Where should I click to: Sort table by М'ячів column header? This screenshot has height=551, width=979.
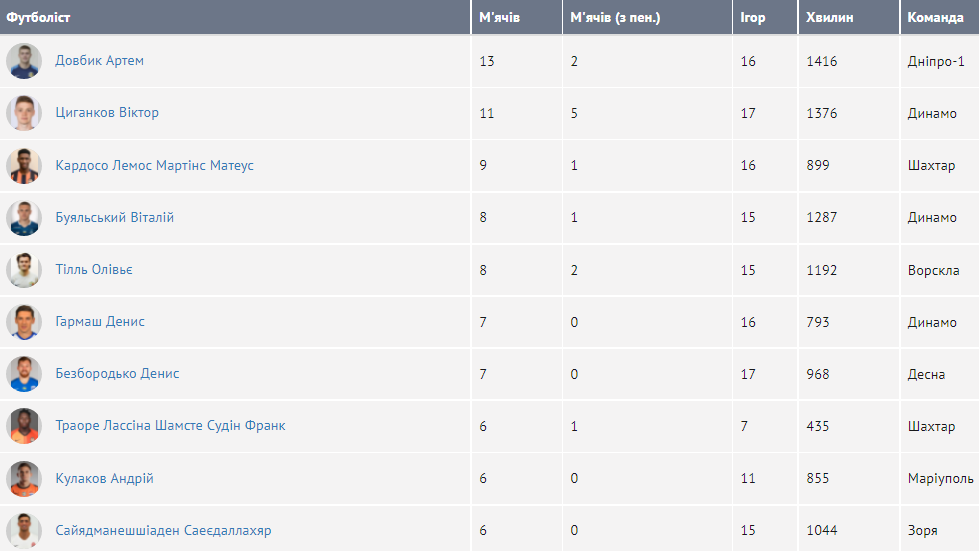click(499, 18)
